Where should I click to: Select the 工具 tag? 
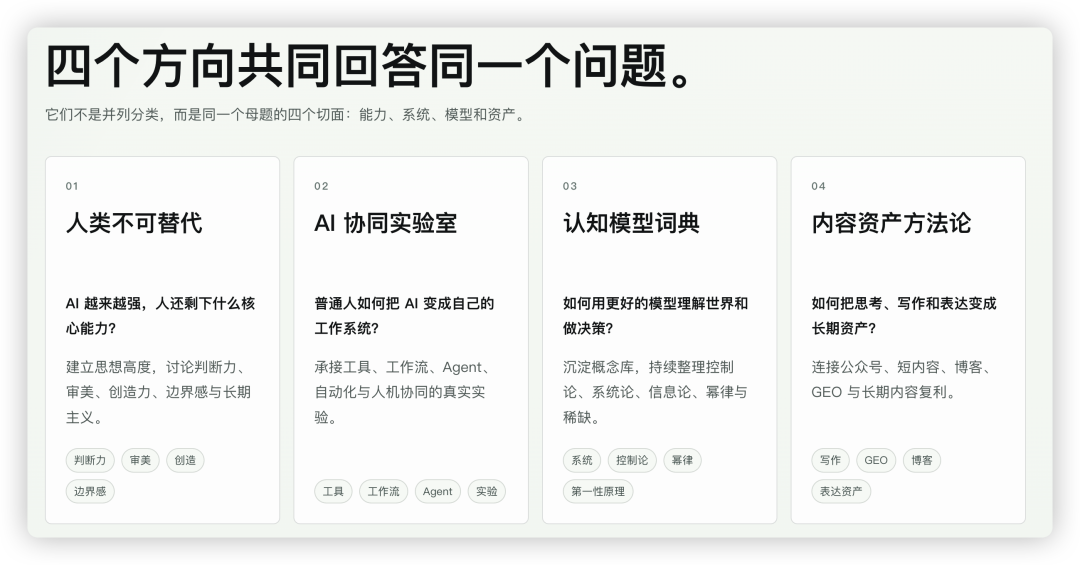point(333,491)
